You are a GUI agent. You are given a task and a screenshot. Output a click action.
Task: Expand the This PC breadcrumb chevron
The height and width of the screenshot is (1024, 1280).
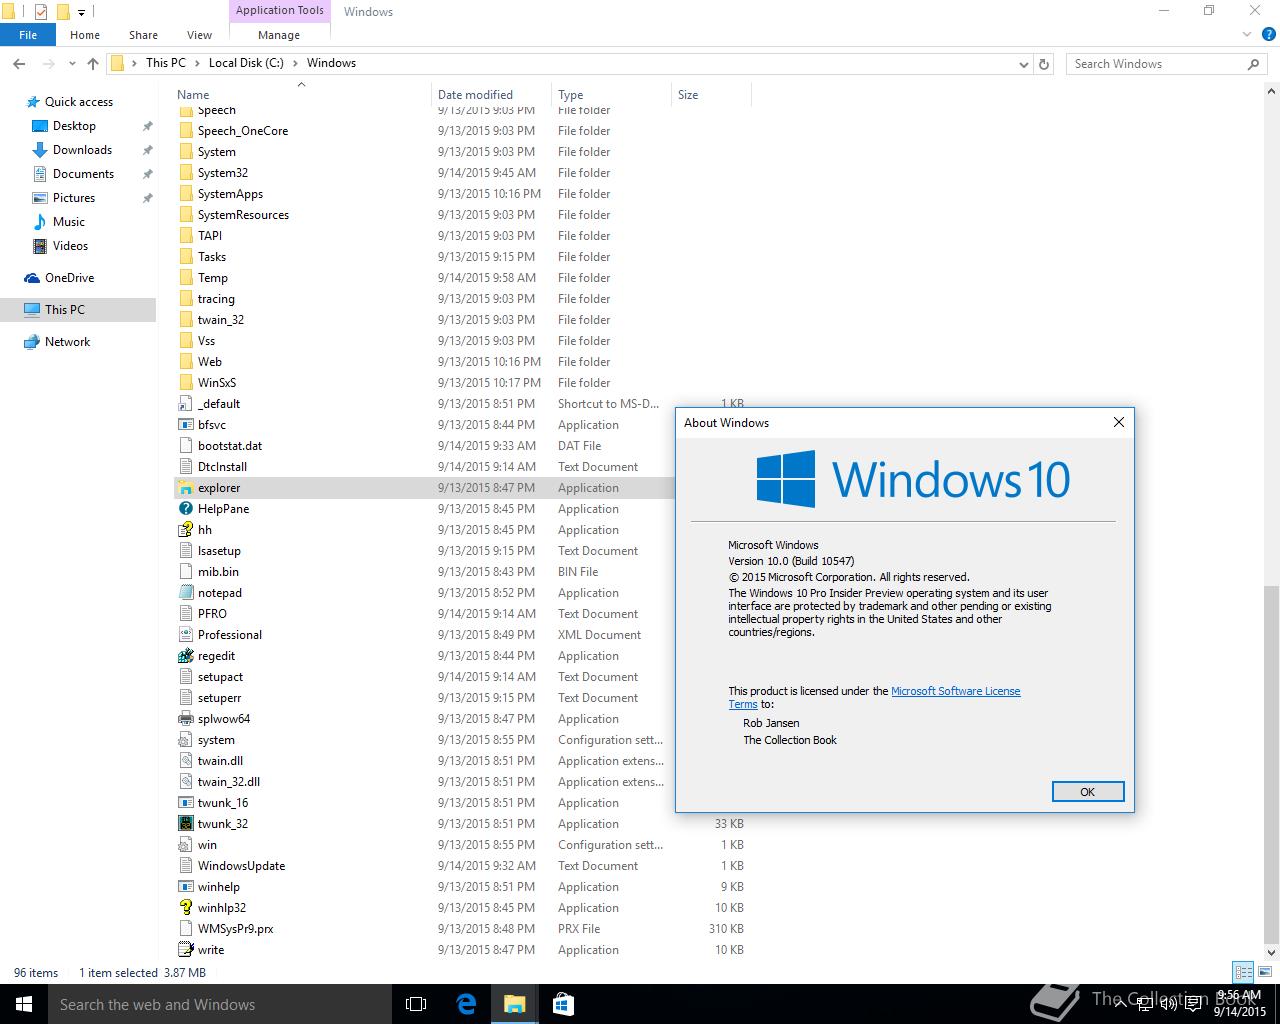[197, 63]
